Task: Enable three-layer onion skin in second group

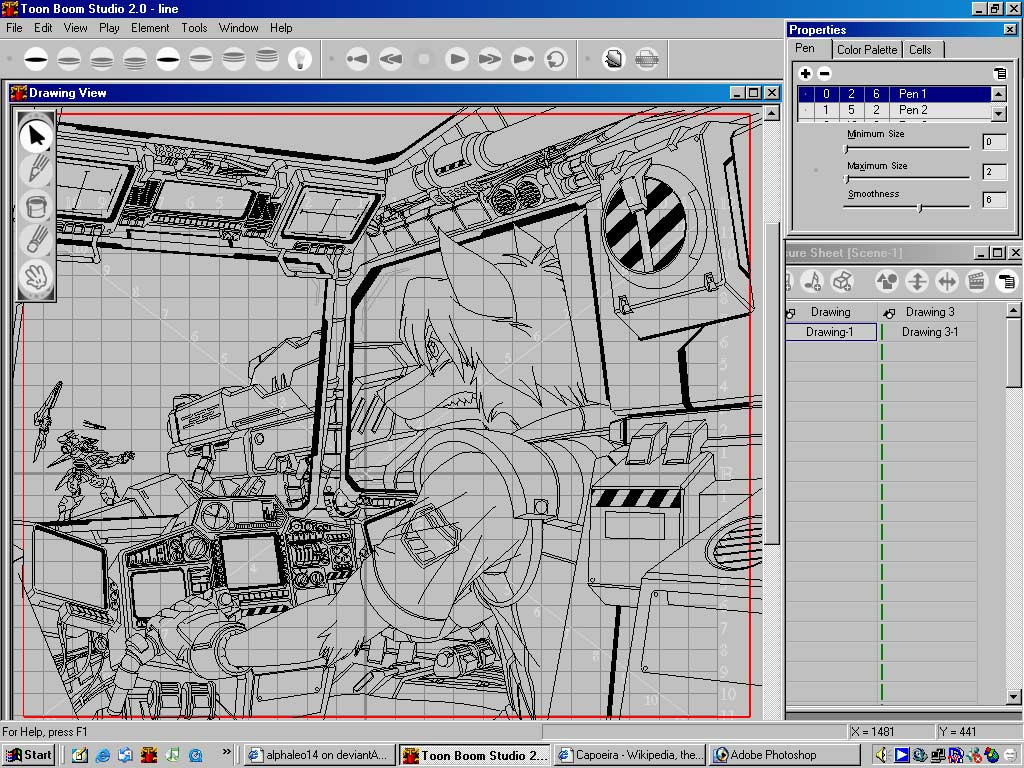Action: click(x=234, y=59)
